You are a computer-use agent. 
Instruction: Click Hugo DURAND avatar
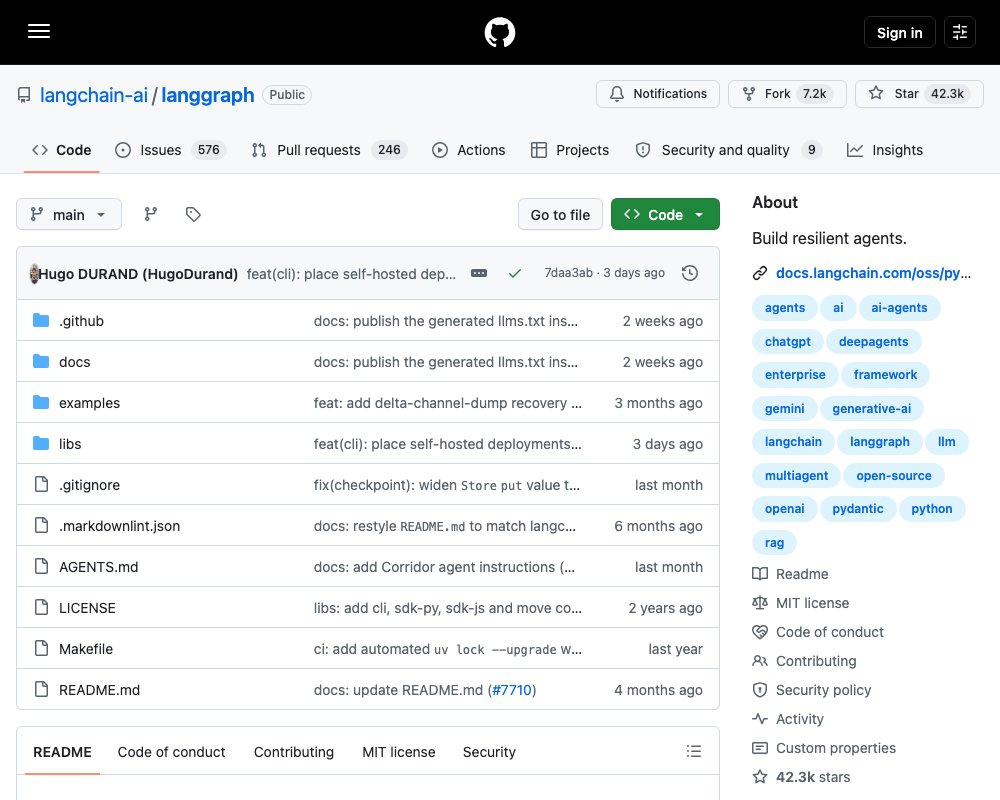34,274
